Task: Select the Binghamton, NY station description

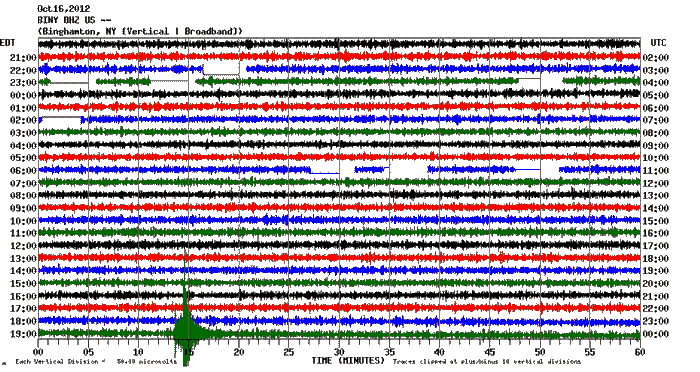Action: pos(140,31)
